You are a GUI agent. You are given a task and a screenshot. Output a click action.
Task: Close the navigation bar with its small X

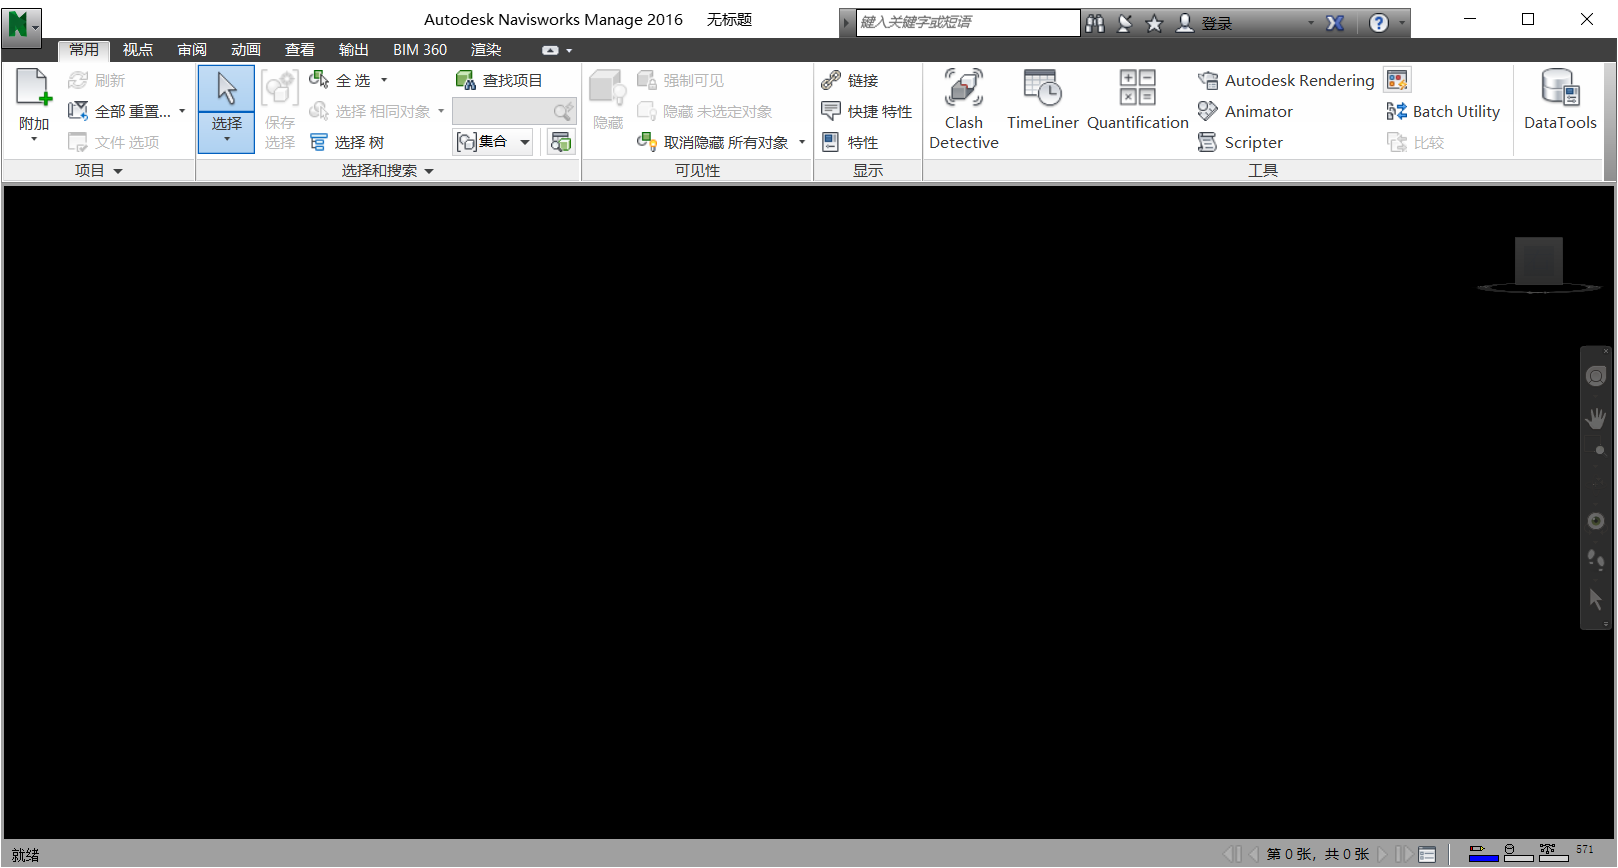pyautogui.click(x=1606, y=351)
